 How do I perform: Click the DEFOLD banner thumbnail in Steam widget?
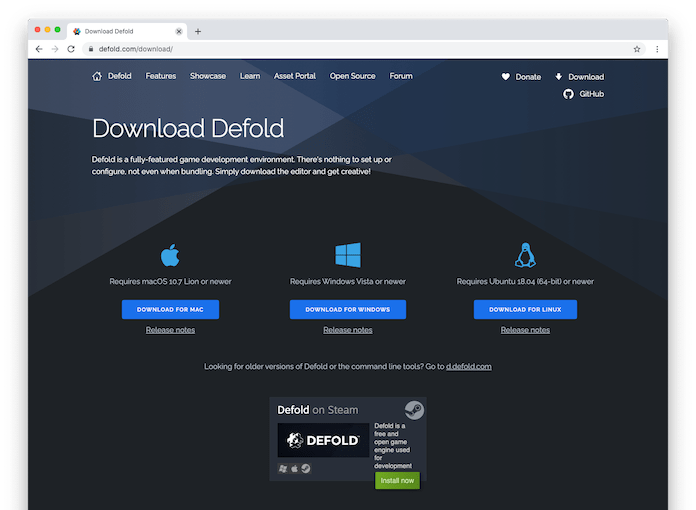point(323,440)
